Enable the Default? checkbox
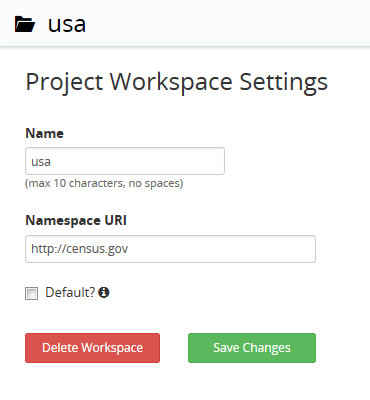 click(x=31, y=293)
